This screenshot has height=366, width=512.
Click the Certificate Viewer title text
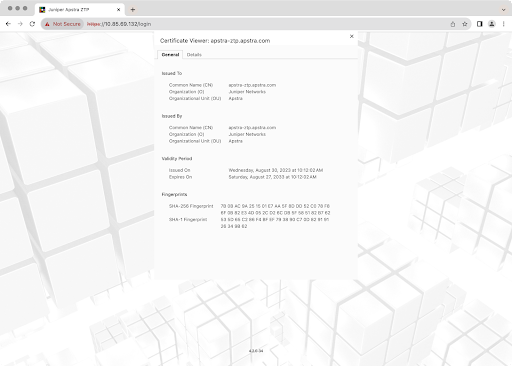tap(215, 41)
